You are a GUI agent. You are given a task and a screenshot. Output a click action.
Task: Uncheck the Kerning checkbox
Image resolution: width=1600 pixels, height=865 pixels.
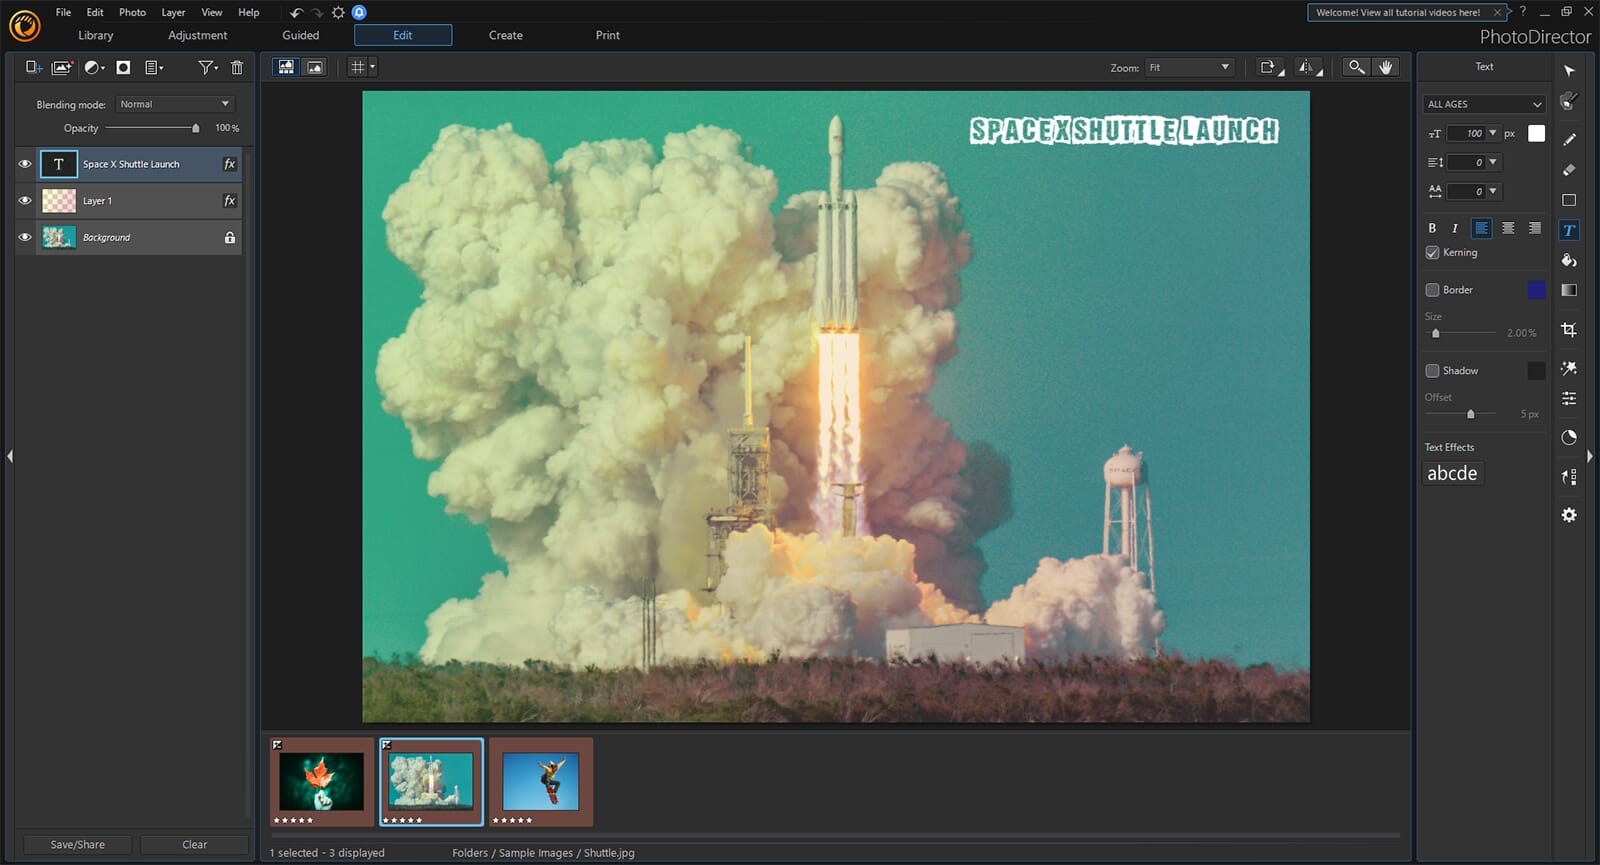pos(1432,253)
